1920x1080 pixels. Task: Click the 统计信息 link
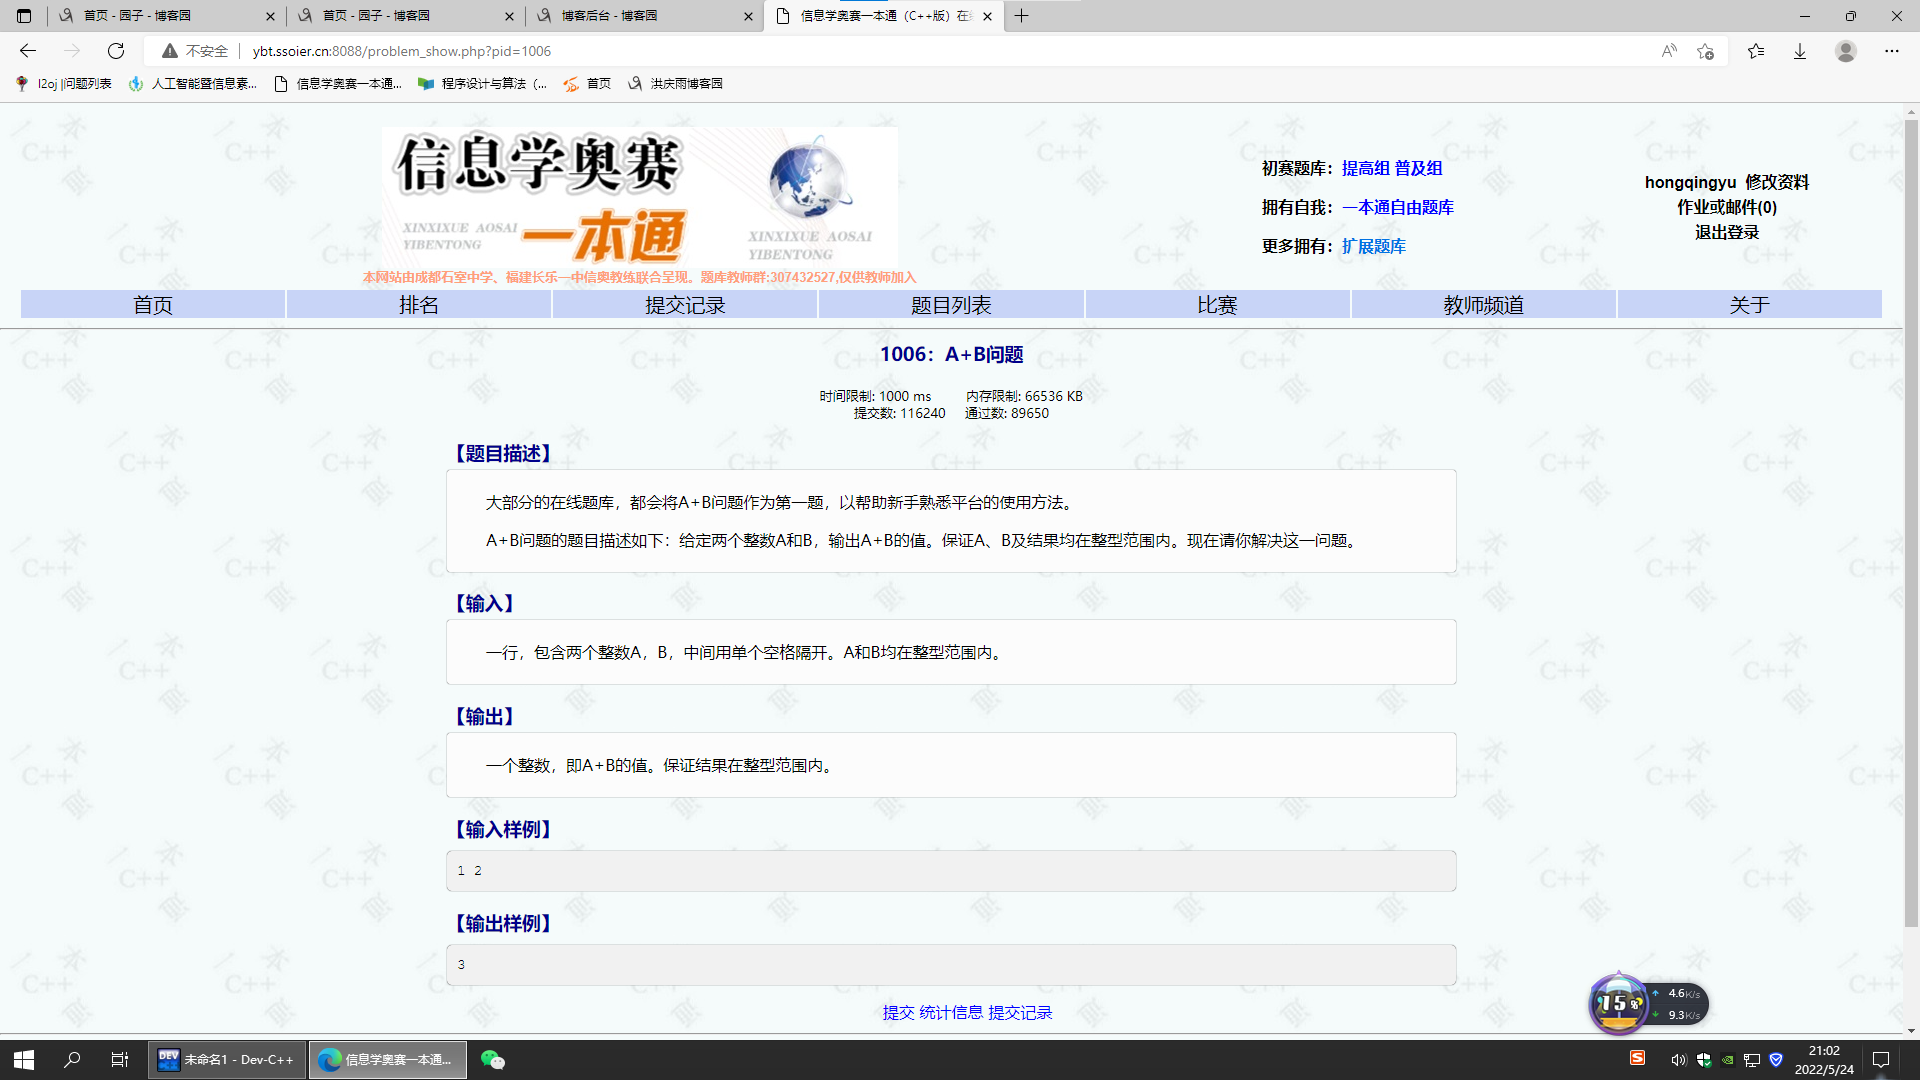tap(951, 1013)
